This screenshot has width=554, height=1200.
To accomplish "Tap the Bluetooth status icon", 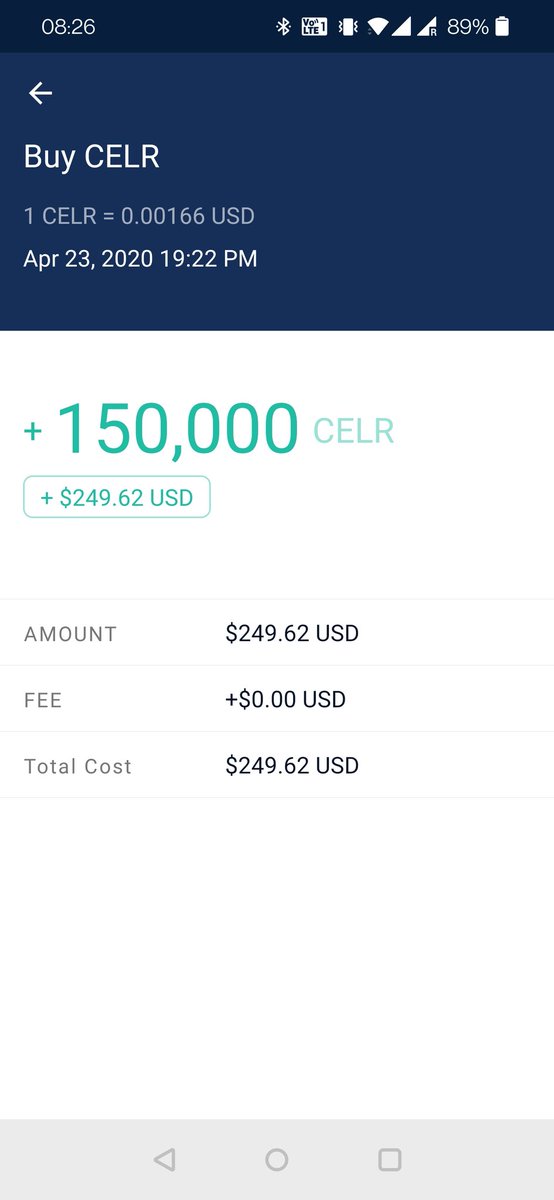I will click(x=283, y=27).
